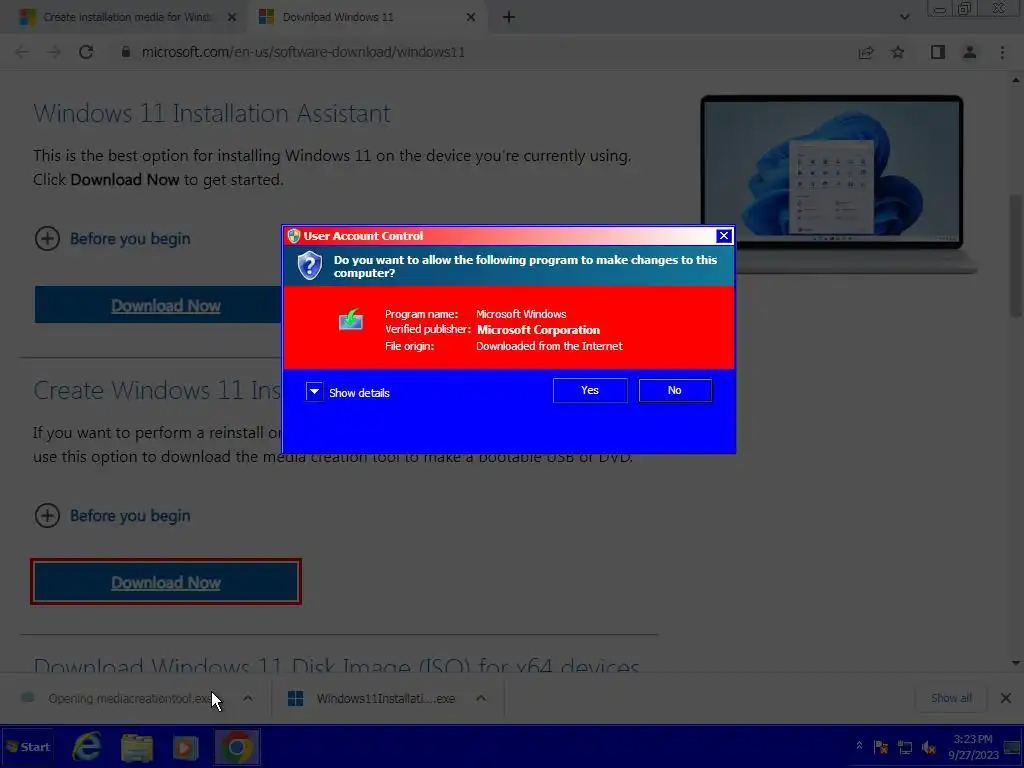Launch Internet Explorer from taskbar
The height and width of the screenshot is (768, 1024).
coord(86,747)
